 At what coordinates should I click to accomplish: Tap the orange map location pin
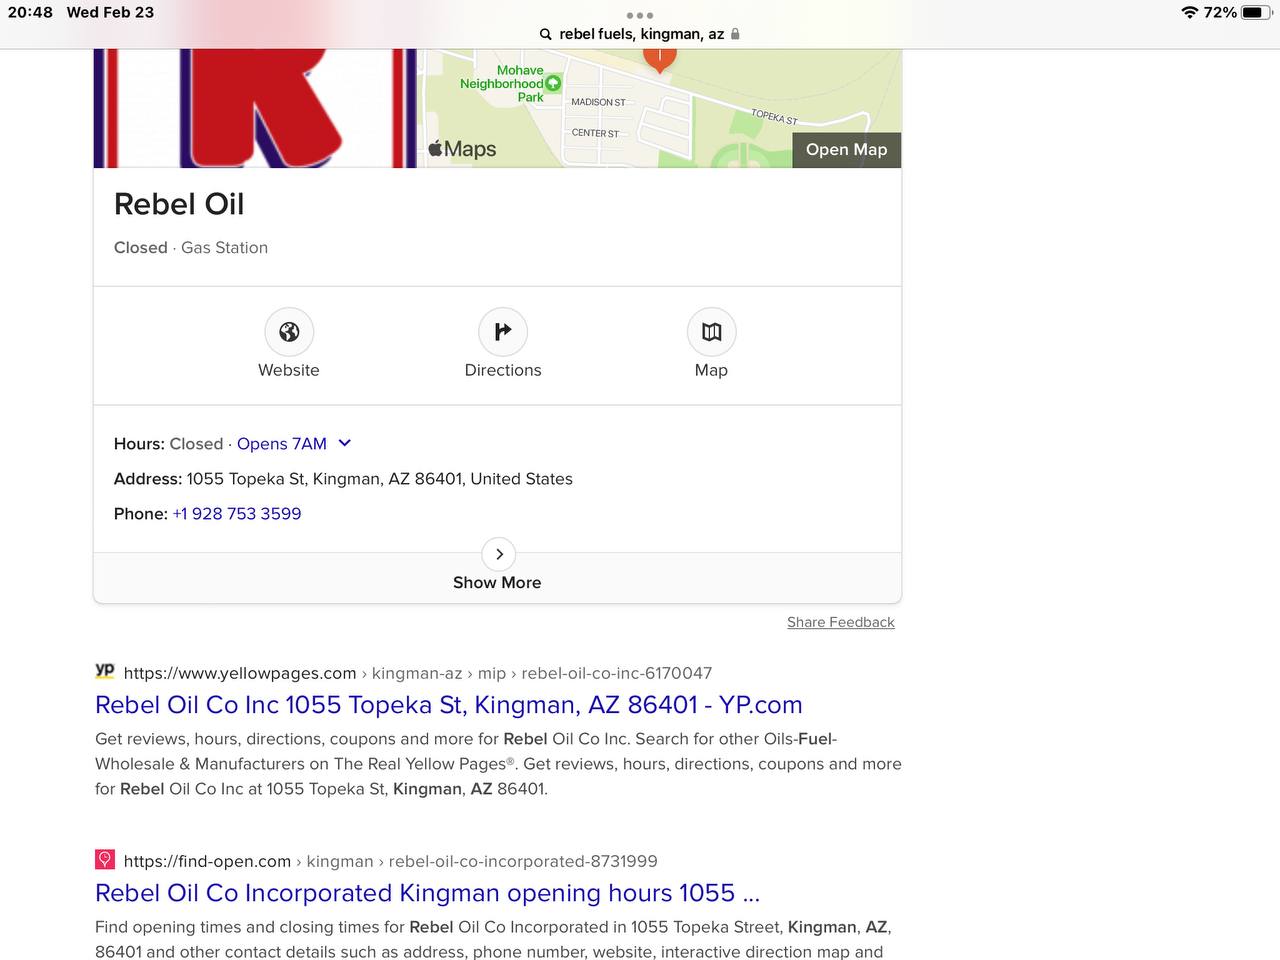tap(659, 60)
